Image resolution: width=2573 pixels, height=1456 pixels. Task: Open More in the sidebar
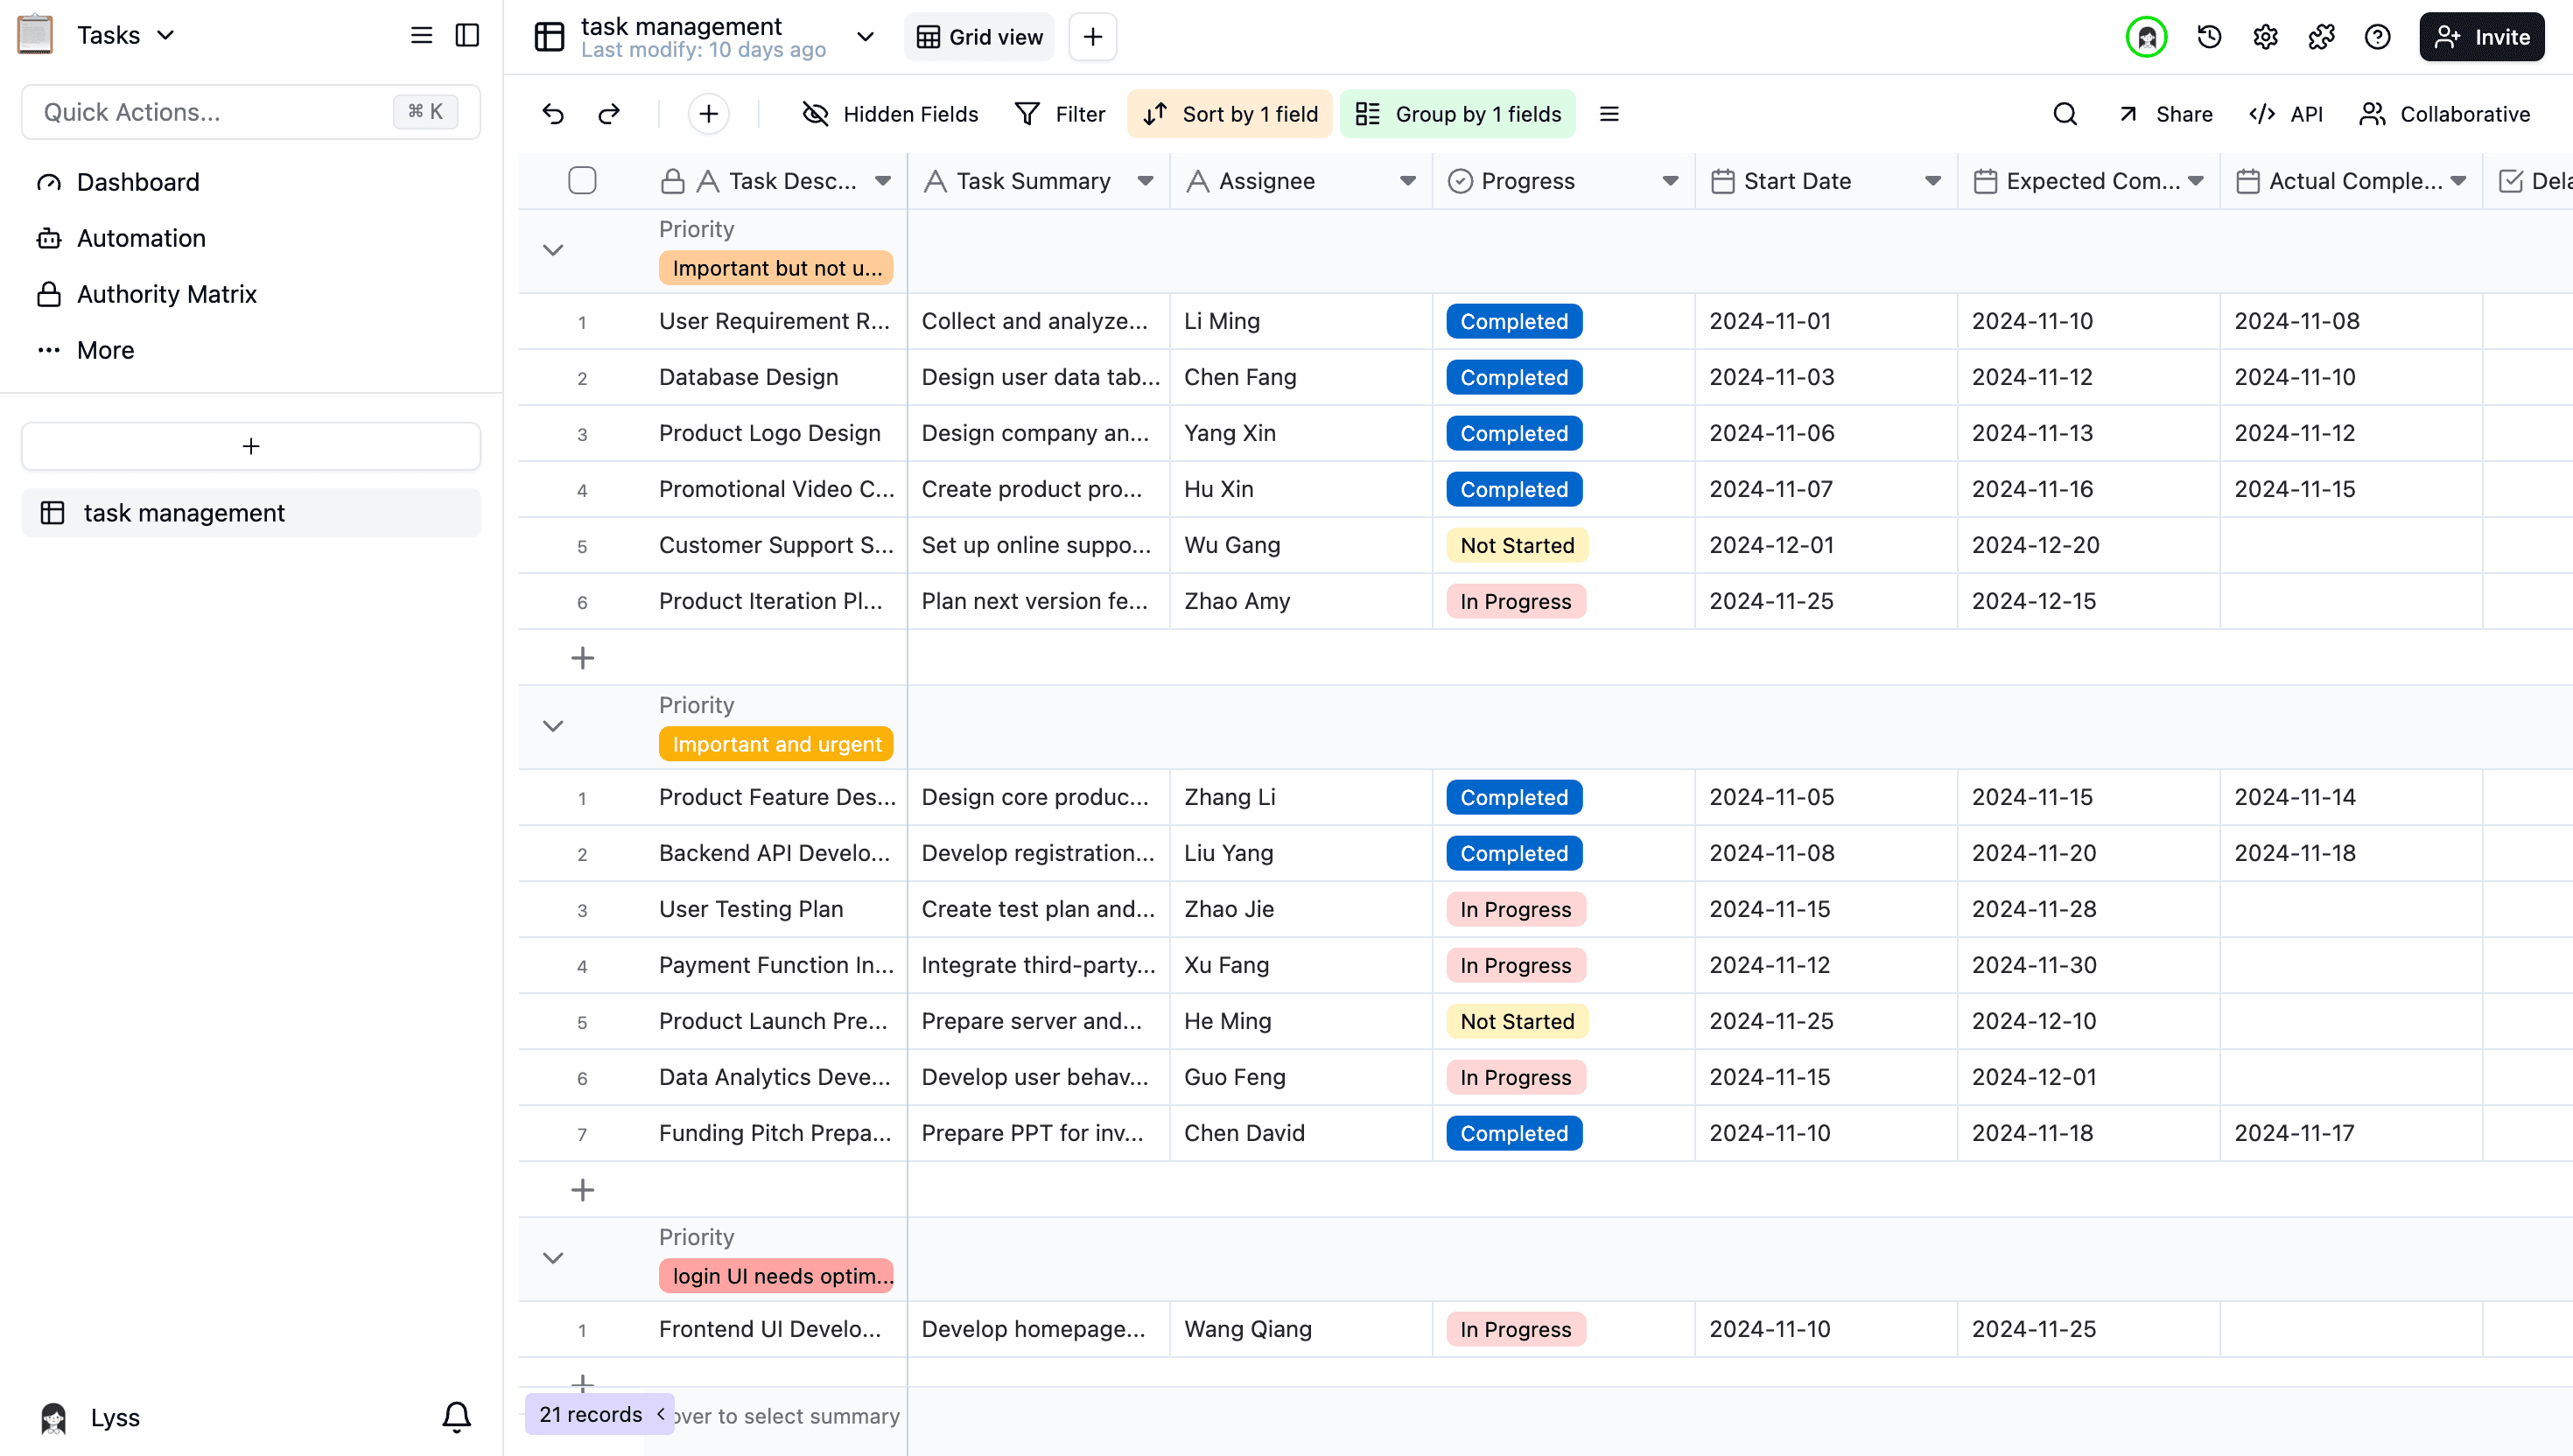(251, 350)
